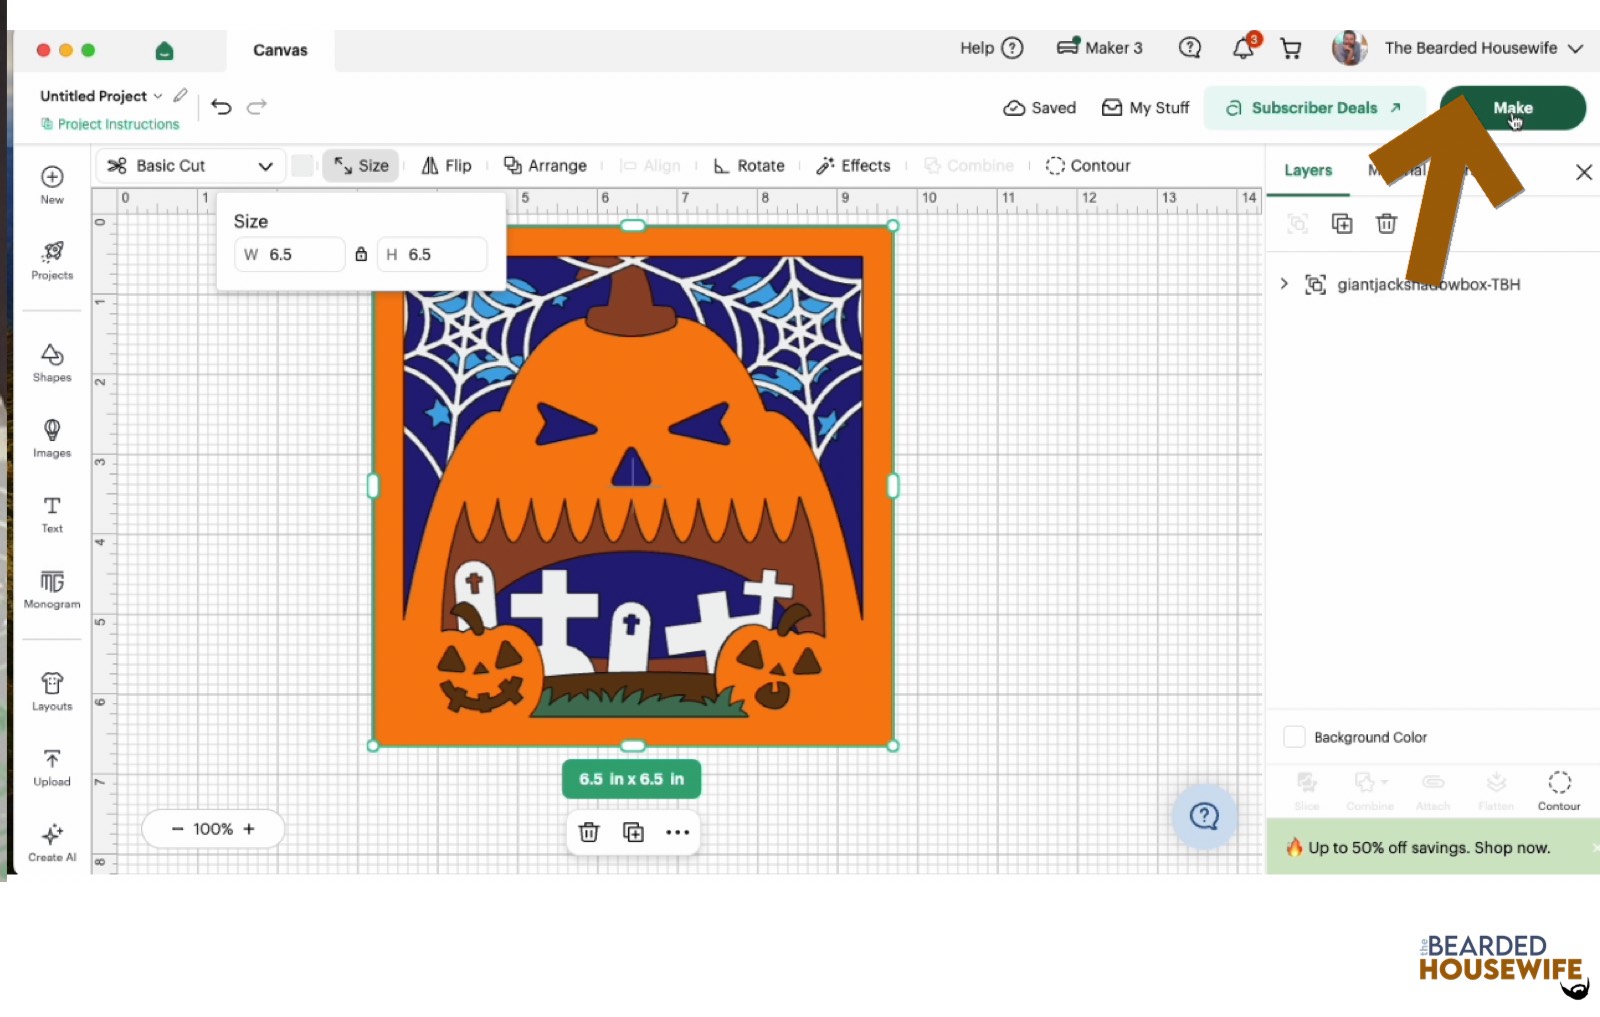Open Subscriber Deals

tap(1314, 108)
